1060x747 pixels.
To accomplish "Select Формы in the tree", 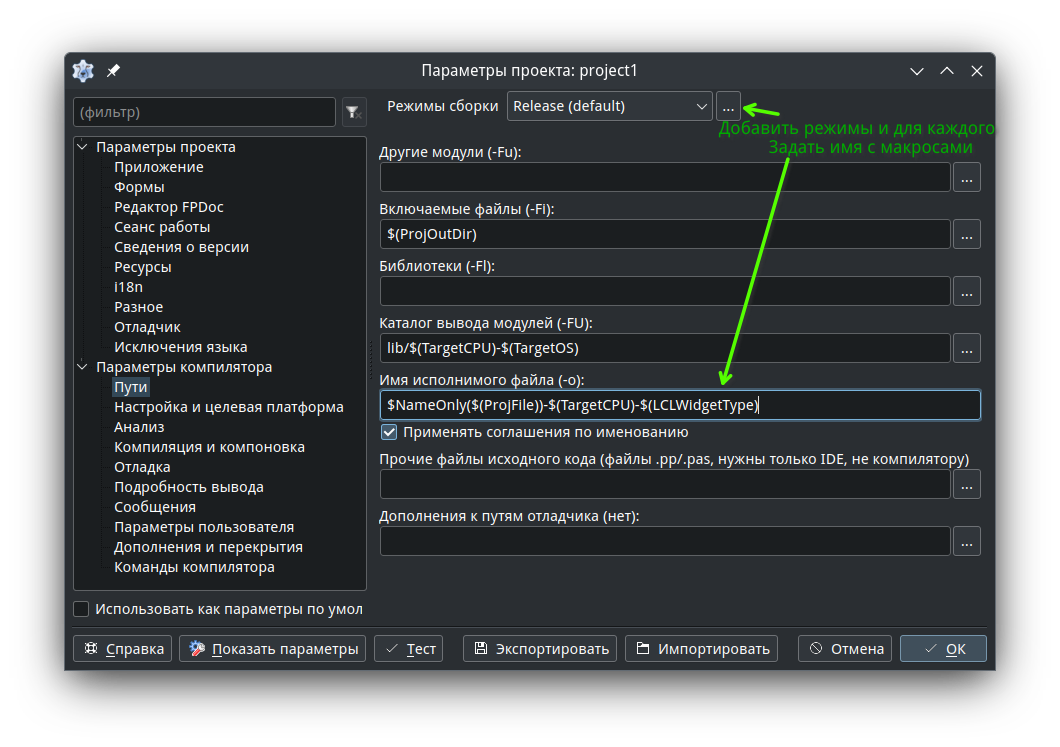I will tap(139, 187).
